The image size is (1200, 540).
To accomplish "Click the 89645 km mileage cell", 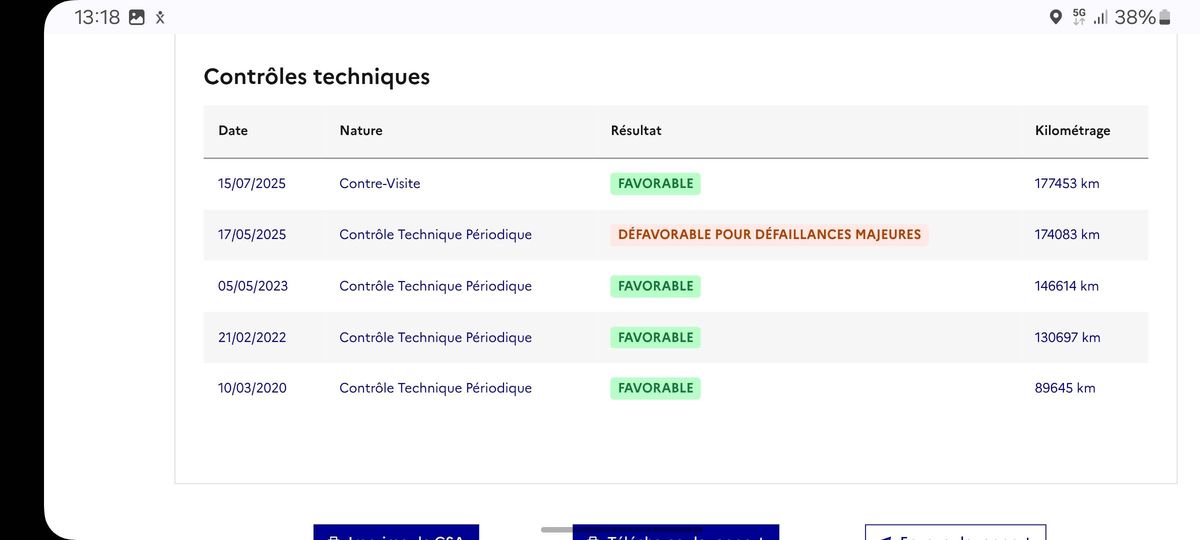I will coord(1065,388).
